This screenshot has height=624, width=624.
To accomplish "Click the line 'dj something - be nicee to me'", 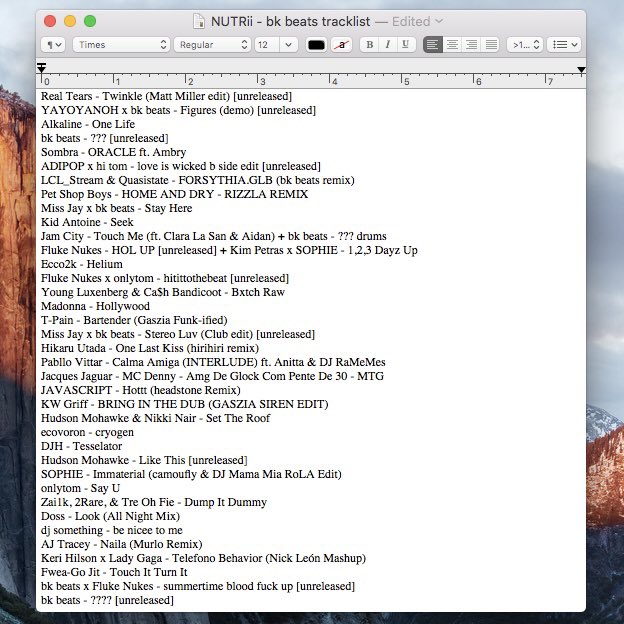I will pyautogui.click(x=112, y=530).
